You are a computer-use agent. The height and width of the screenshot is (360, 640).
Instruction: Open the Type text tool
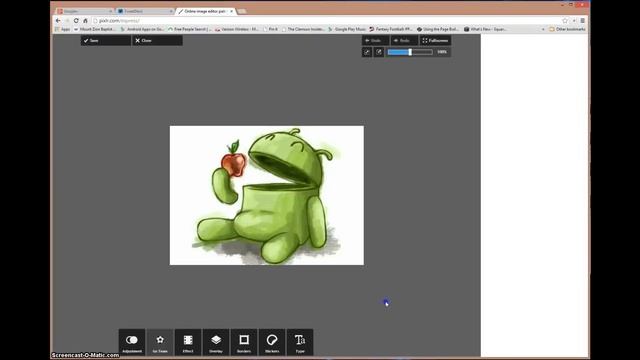click(x=300, y=342)
